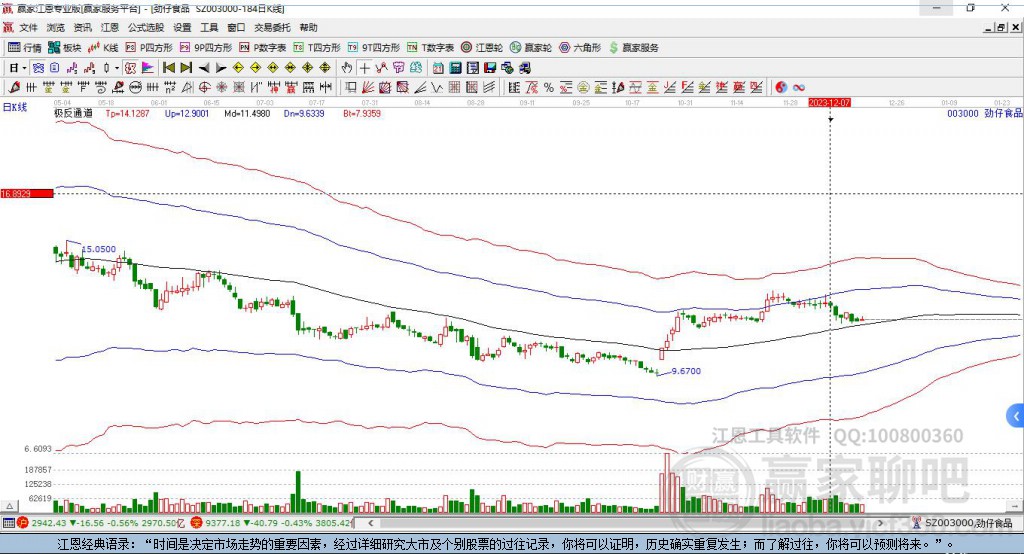Click the blue side panel expand chevron
The height and width of the screenshot is (554, 1024).
pos(1016,416)
